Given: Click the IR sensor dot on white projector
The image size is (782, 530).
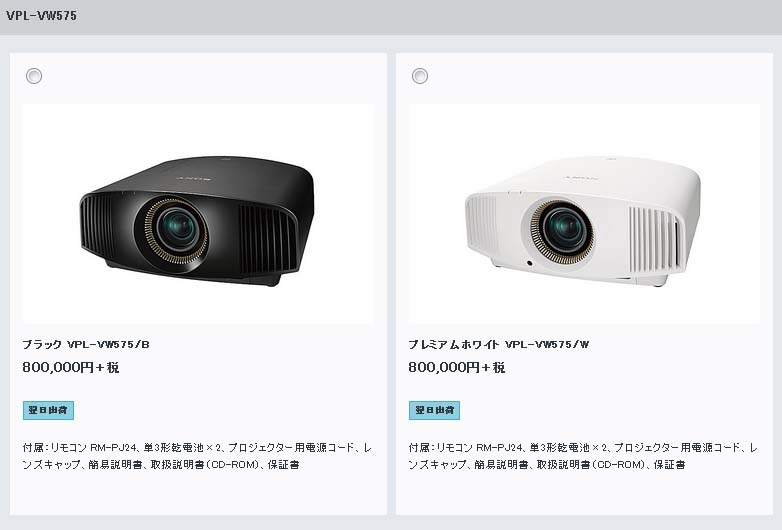Looking at the screenshot, I should point(529,263).
